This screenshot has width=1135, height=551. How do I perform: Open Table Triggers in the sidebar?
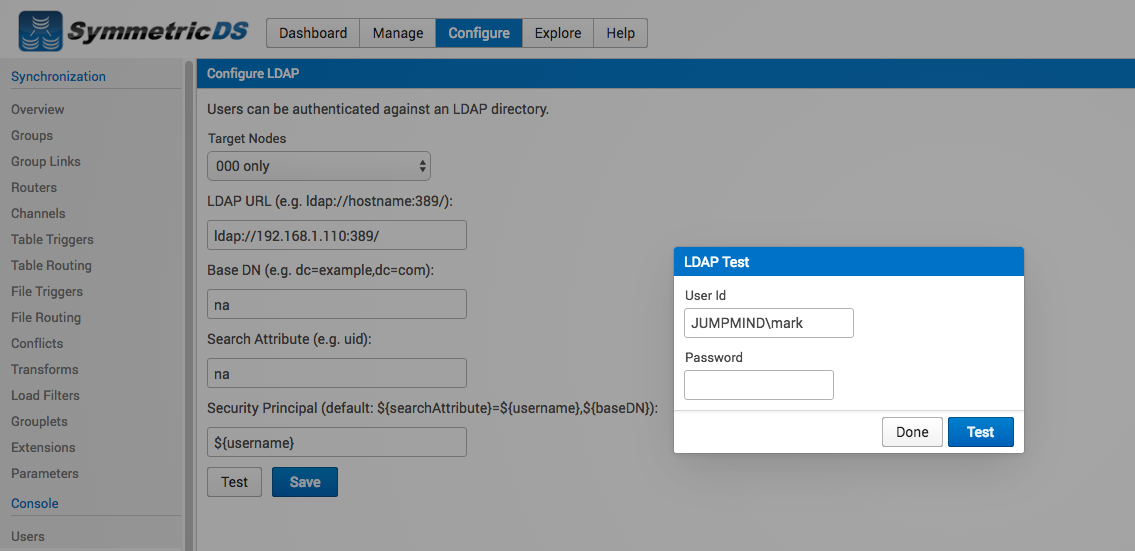click(x=52, y=240)
